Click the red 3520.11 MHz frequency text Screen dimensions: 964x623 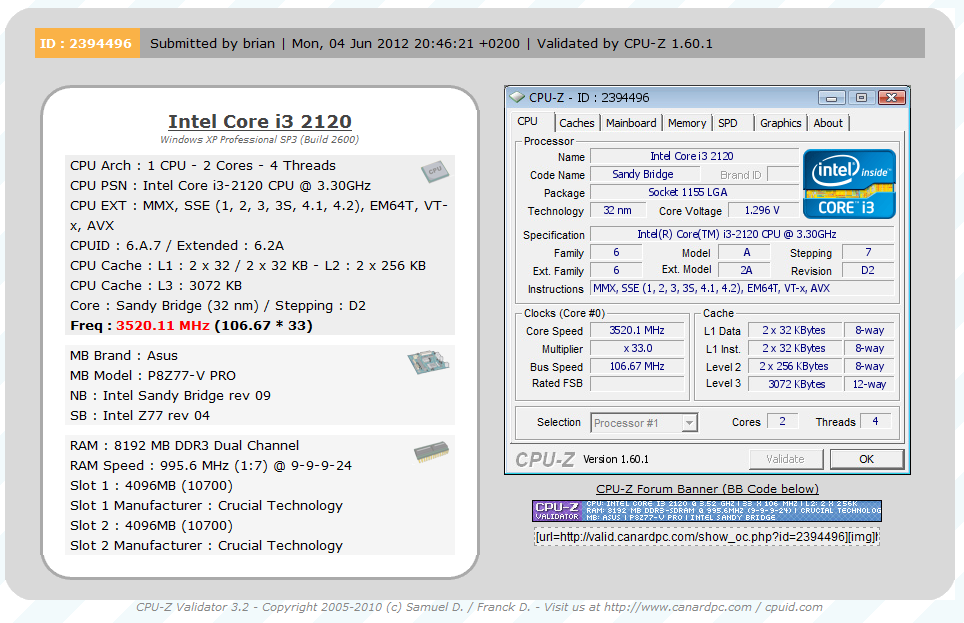click(x=163, y=325)
